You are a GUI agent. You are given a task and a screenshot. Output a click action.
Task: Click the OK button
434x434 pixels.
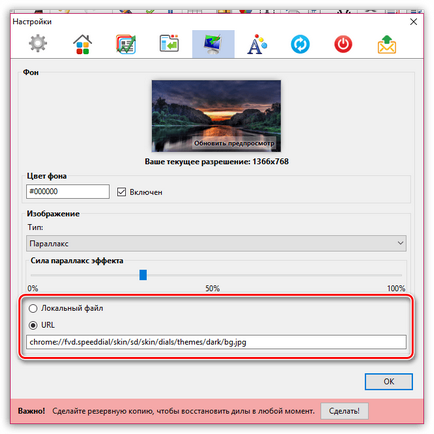389,381
